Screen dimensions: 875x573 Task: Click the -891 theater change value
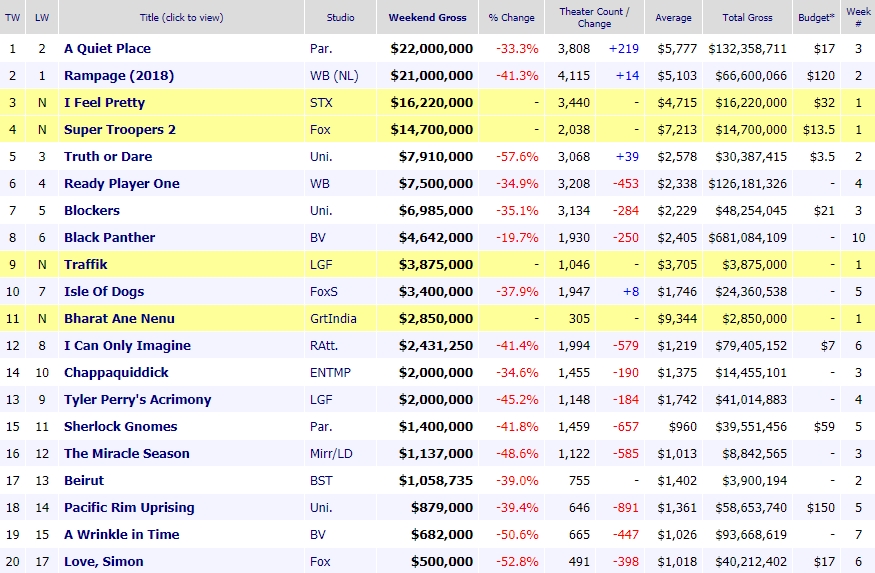(626, 507)
